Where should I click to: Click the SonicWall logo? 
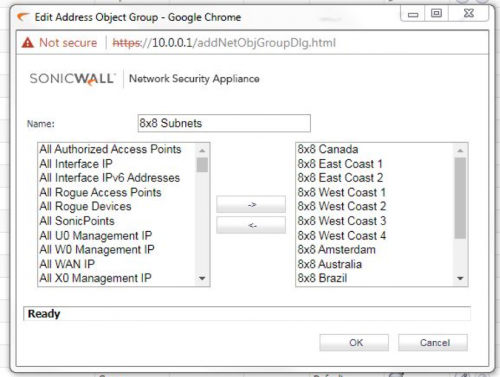tap(72, 79)
